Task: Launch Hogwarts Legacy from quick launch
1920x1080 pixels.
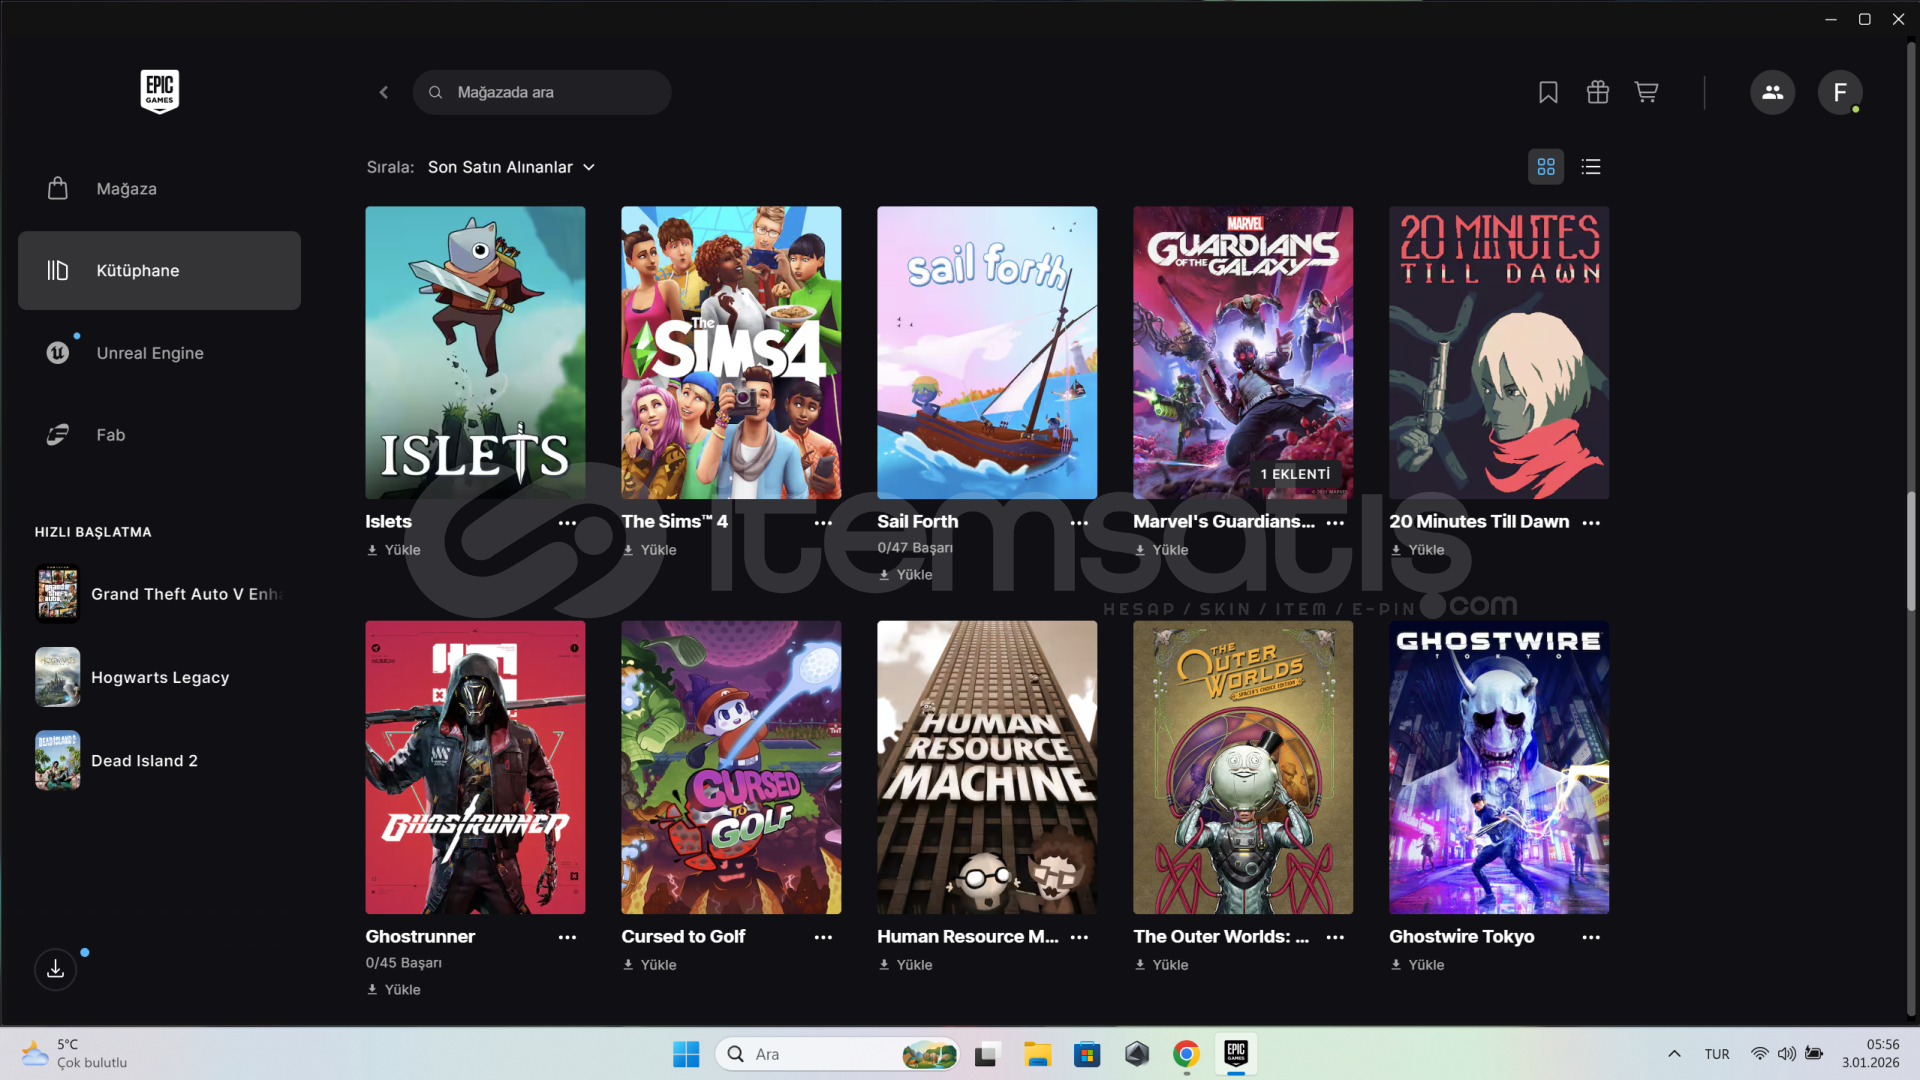Action: (160, 677)
